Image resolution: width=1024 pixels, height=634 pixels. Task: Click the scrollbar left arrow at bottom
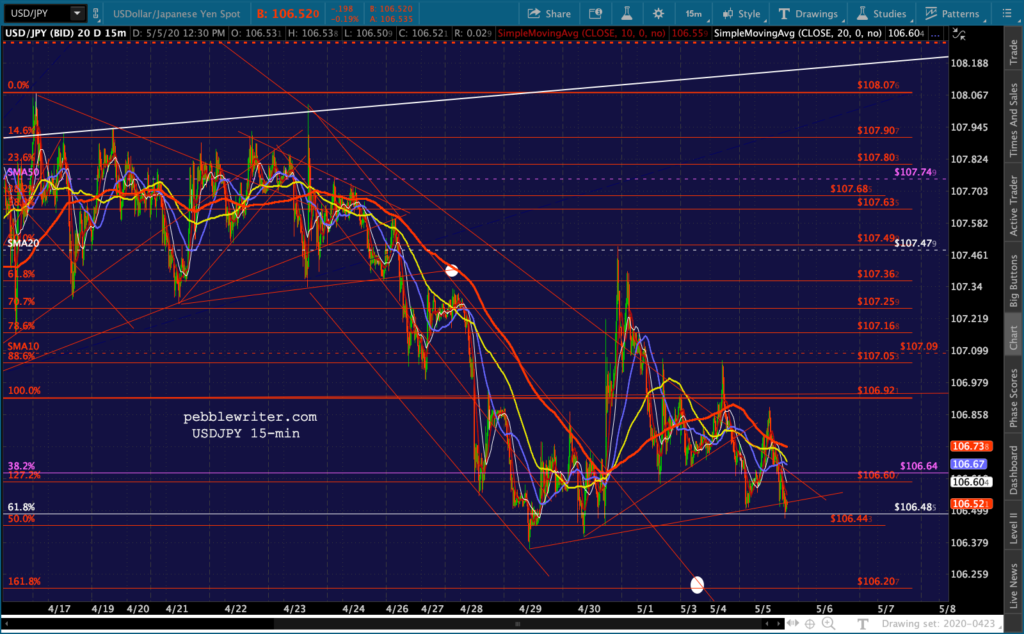(x=5, y=624)
